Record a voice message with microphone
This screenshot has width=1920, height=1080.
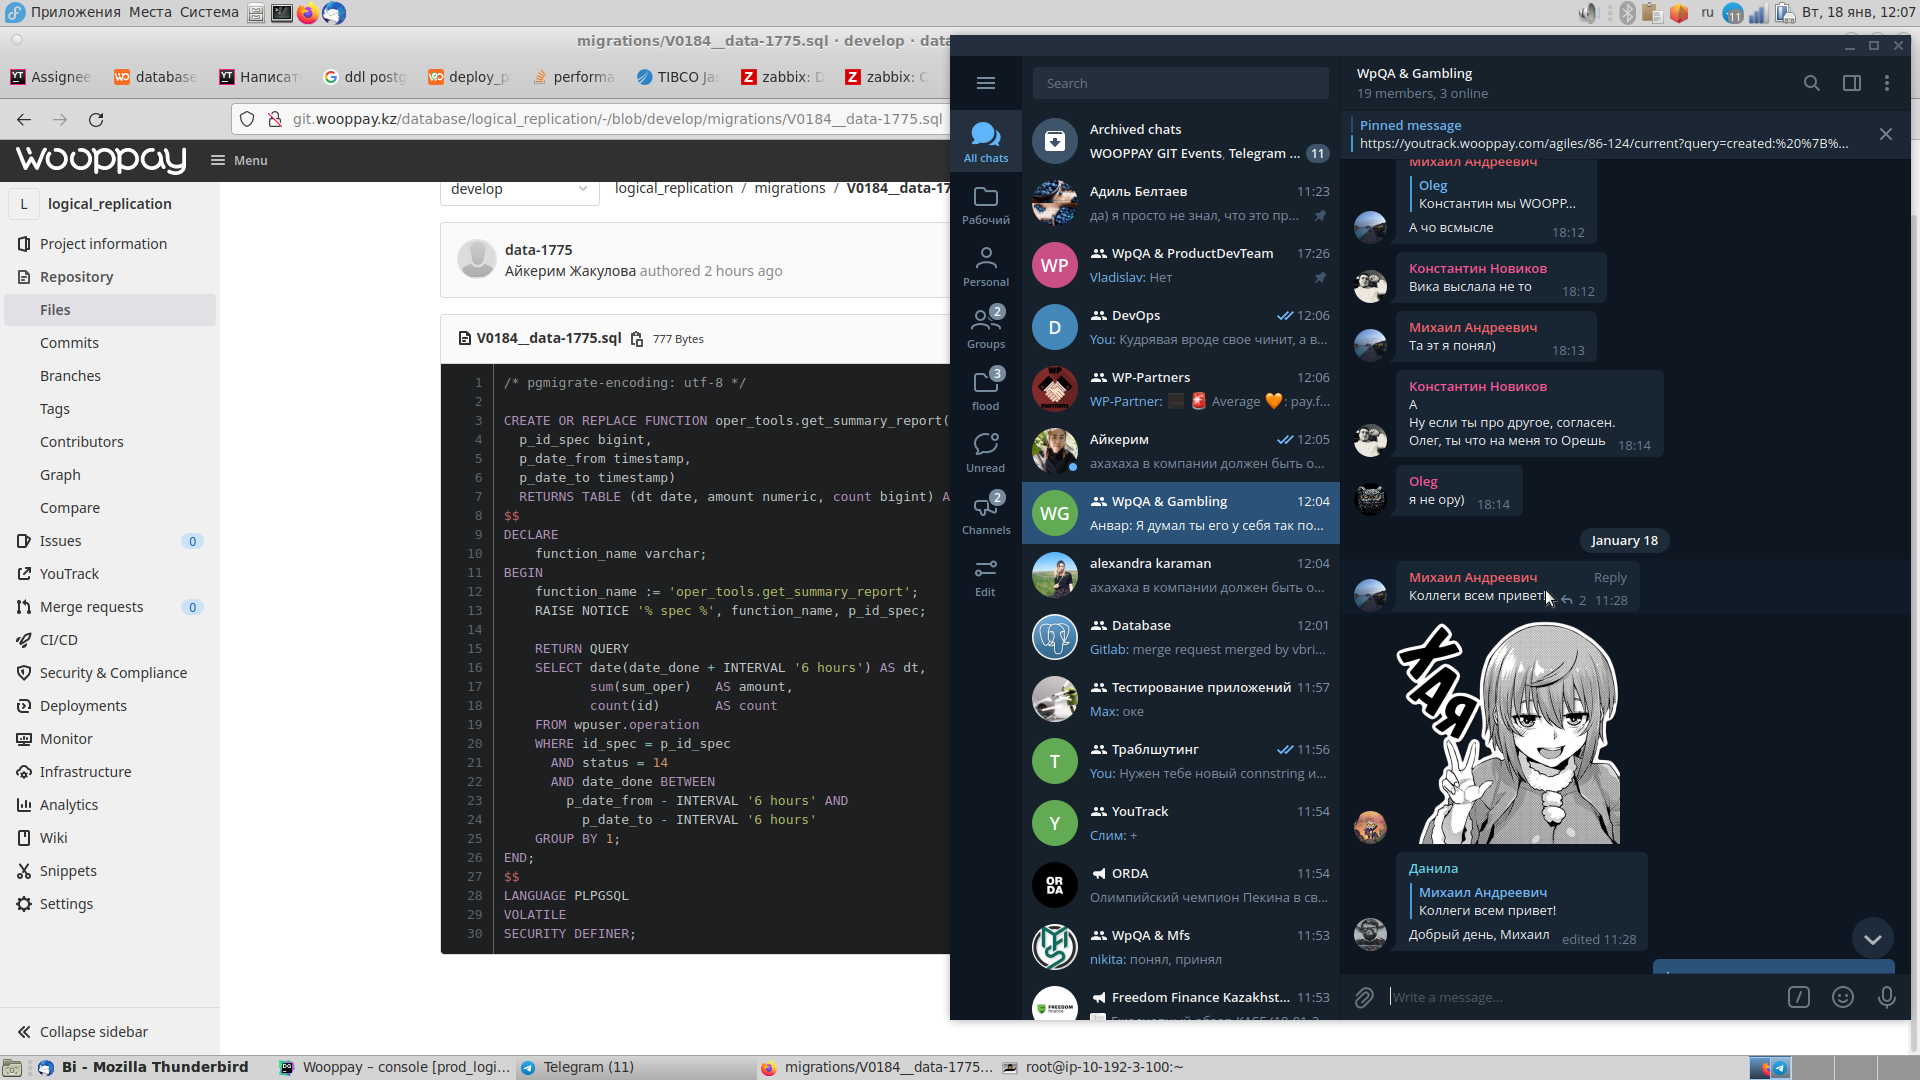coord(1886,997)
